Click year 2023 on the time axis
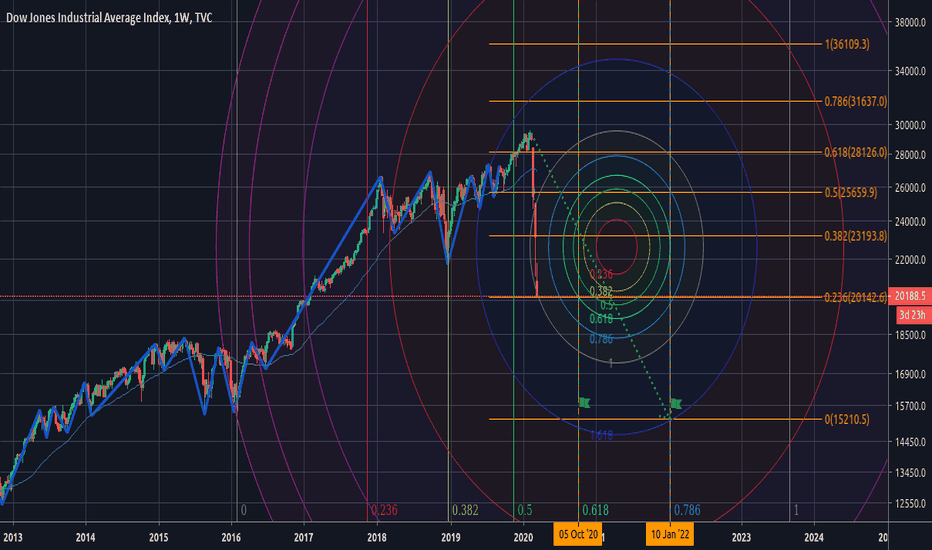The width and height of the screenshot is (932, 550). (x=741, y=538)
